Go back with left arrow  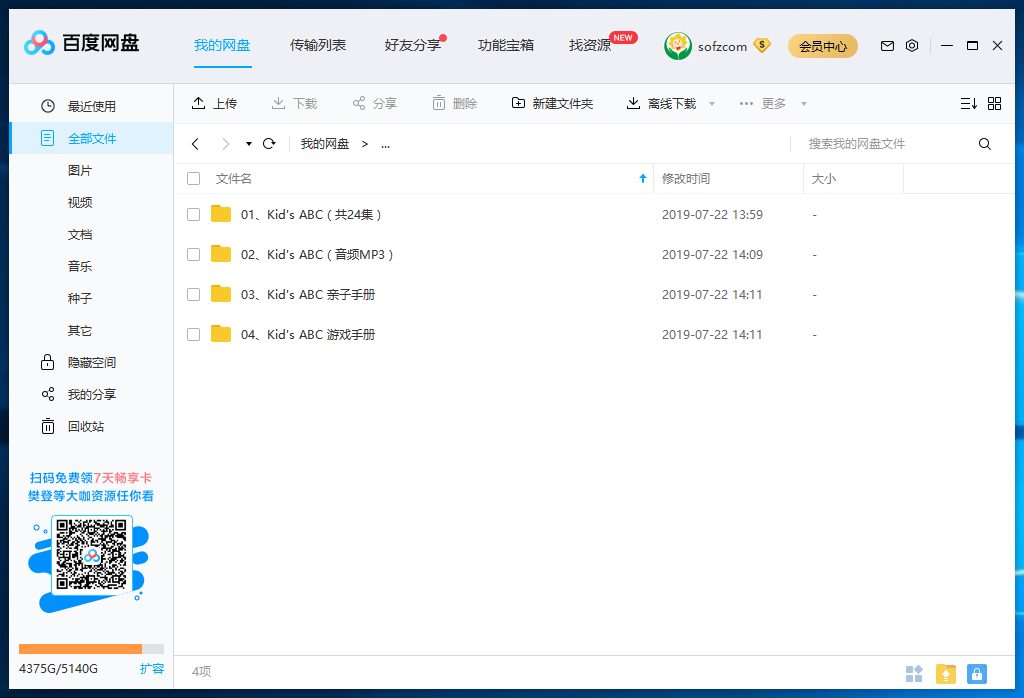click(195, 144)
